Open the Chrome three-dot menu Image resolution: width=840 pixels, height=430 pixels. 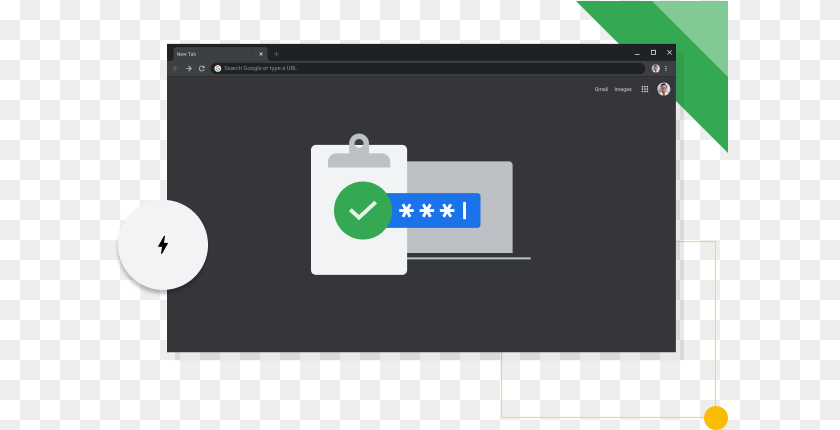(666, 68)
